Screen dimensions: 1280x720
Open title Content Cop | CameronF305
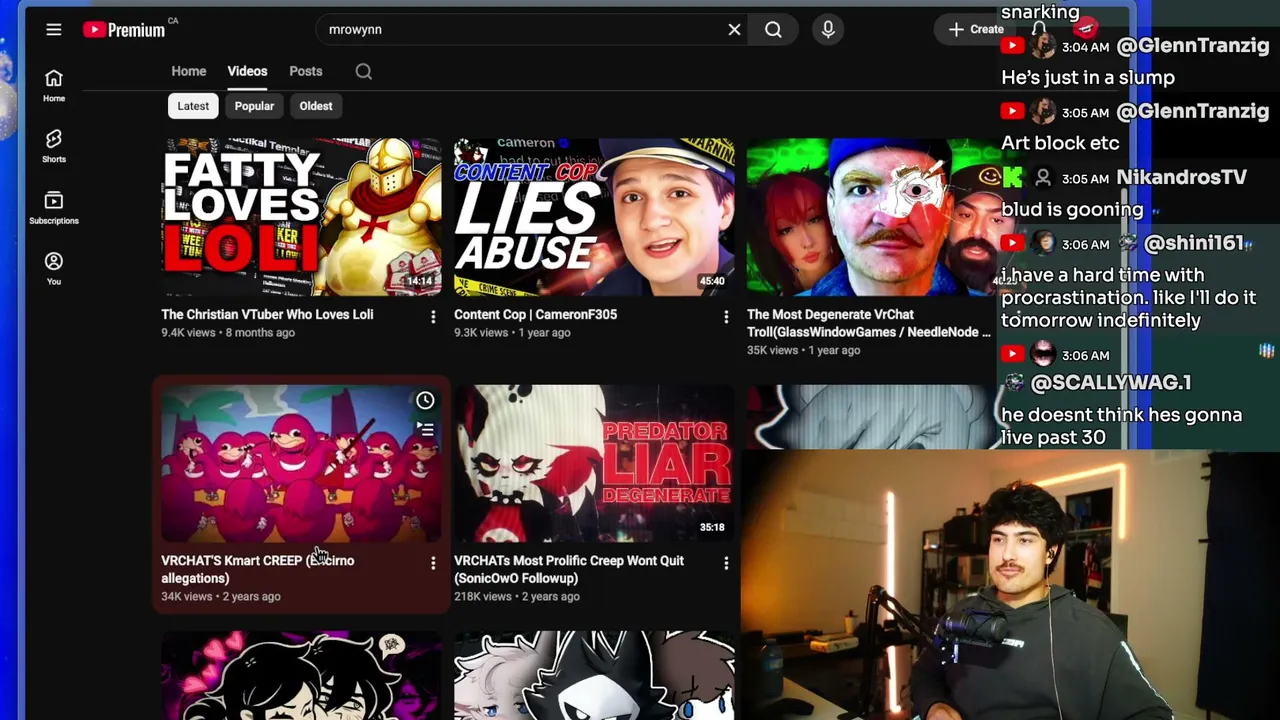coord(535,314)
